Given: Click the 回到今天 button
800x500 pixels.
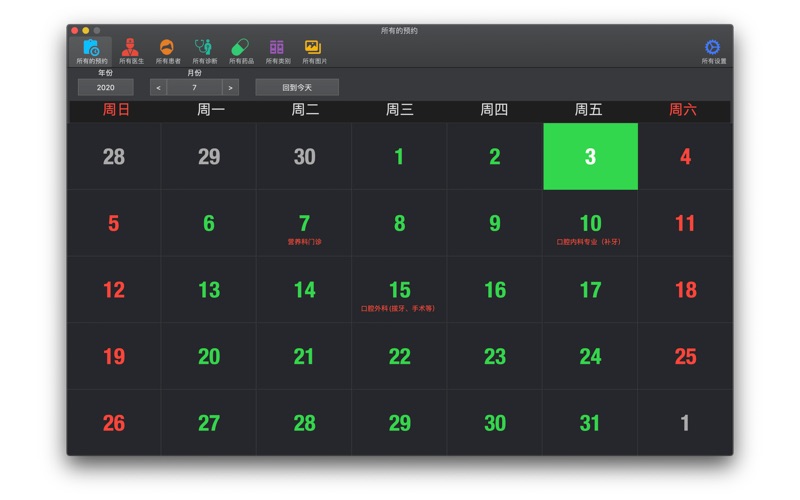Looking at the screenshot, I should 297,88.
